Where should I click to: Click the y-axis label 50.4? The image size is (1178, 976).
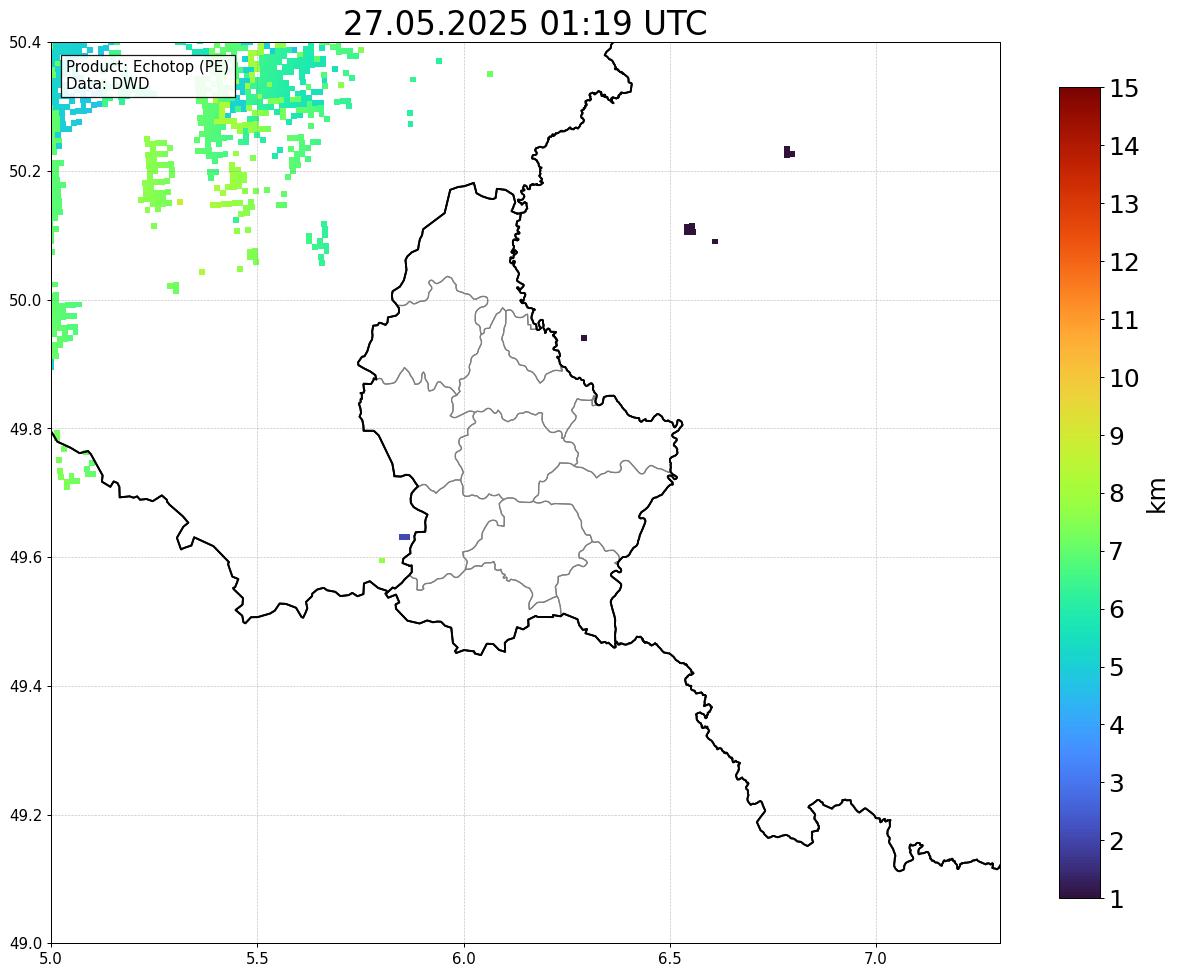point(24,43)
